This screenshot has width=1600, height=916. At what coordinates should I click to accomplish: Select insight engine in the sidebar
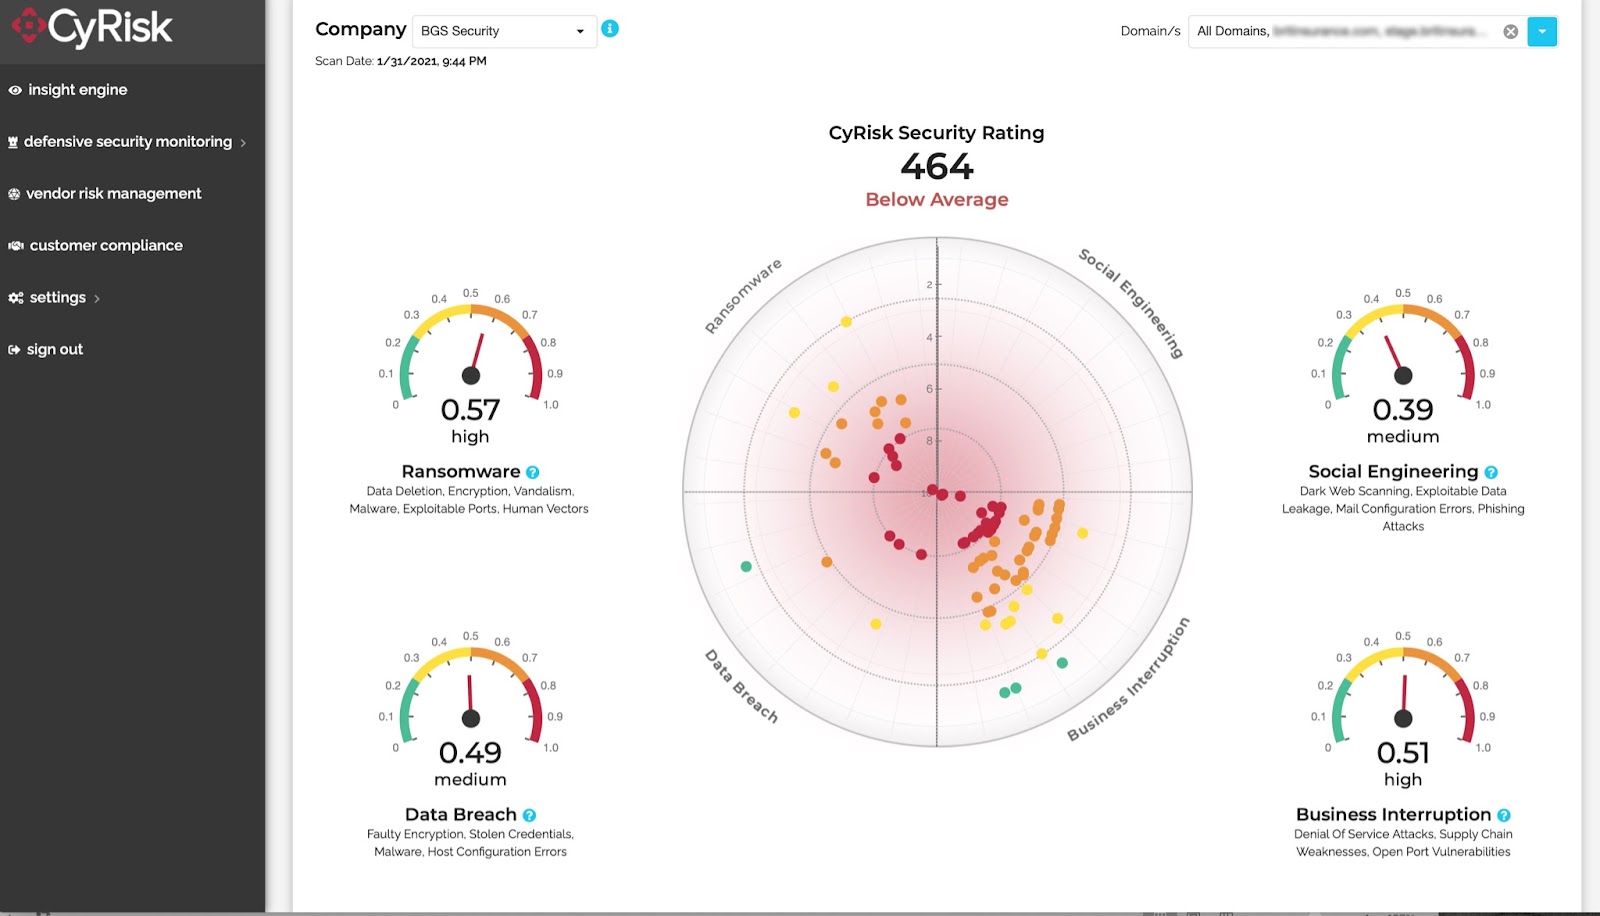[79, 89]
